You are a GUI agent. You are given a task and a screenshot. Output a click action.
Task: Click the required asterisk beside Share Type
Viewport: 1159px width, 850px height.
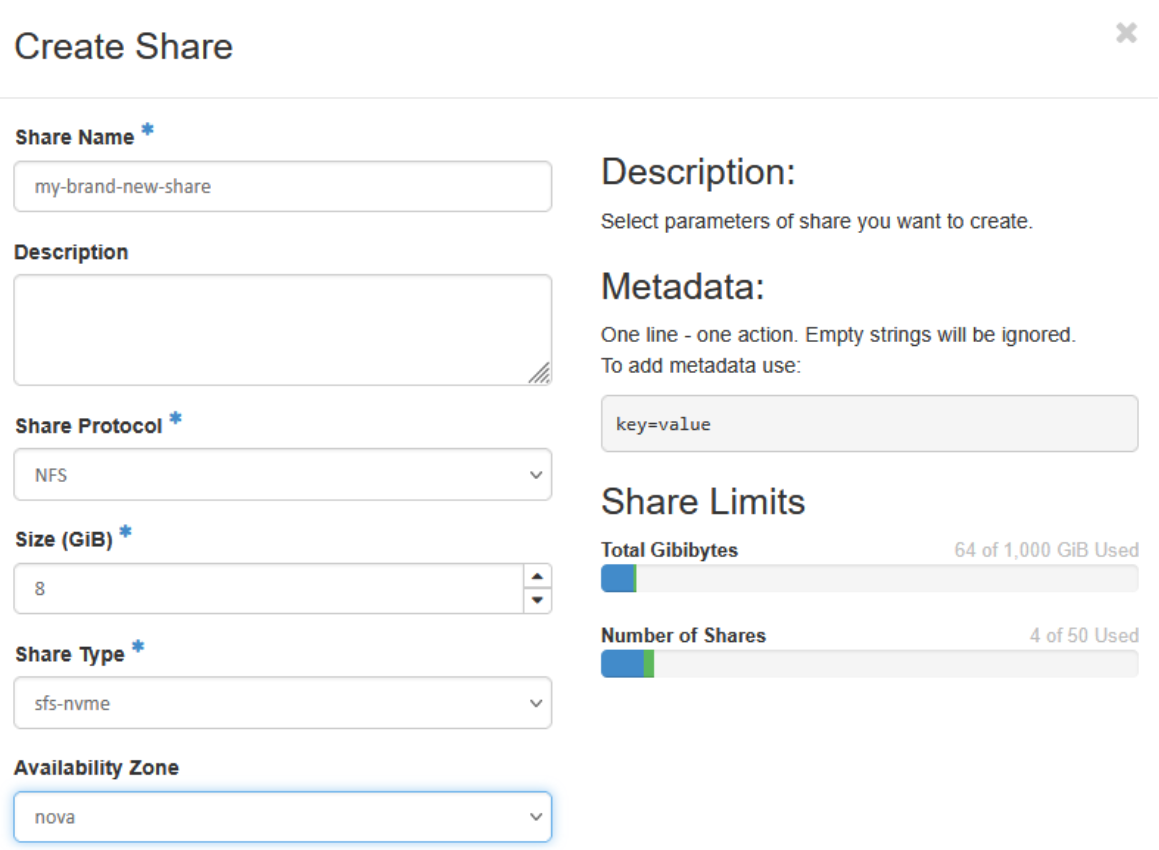138,648
